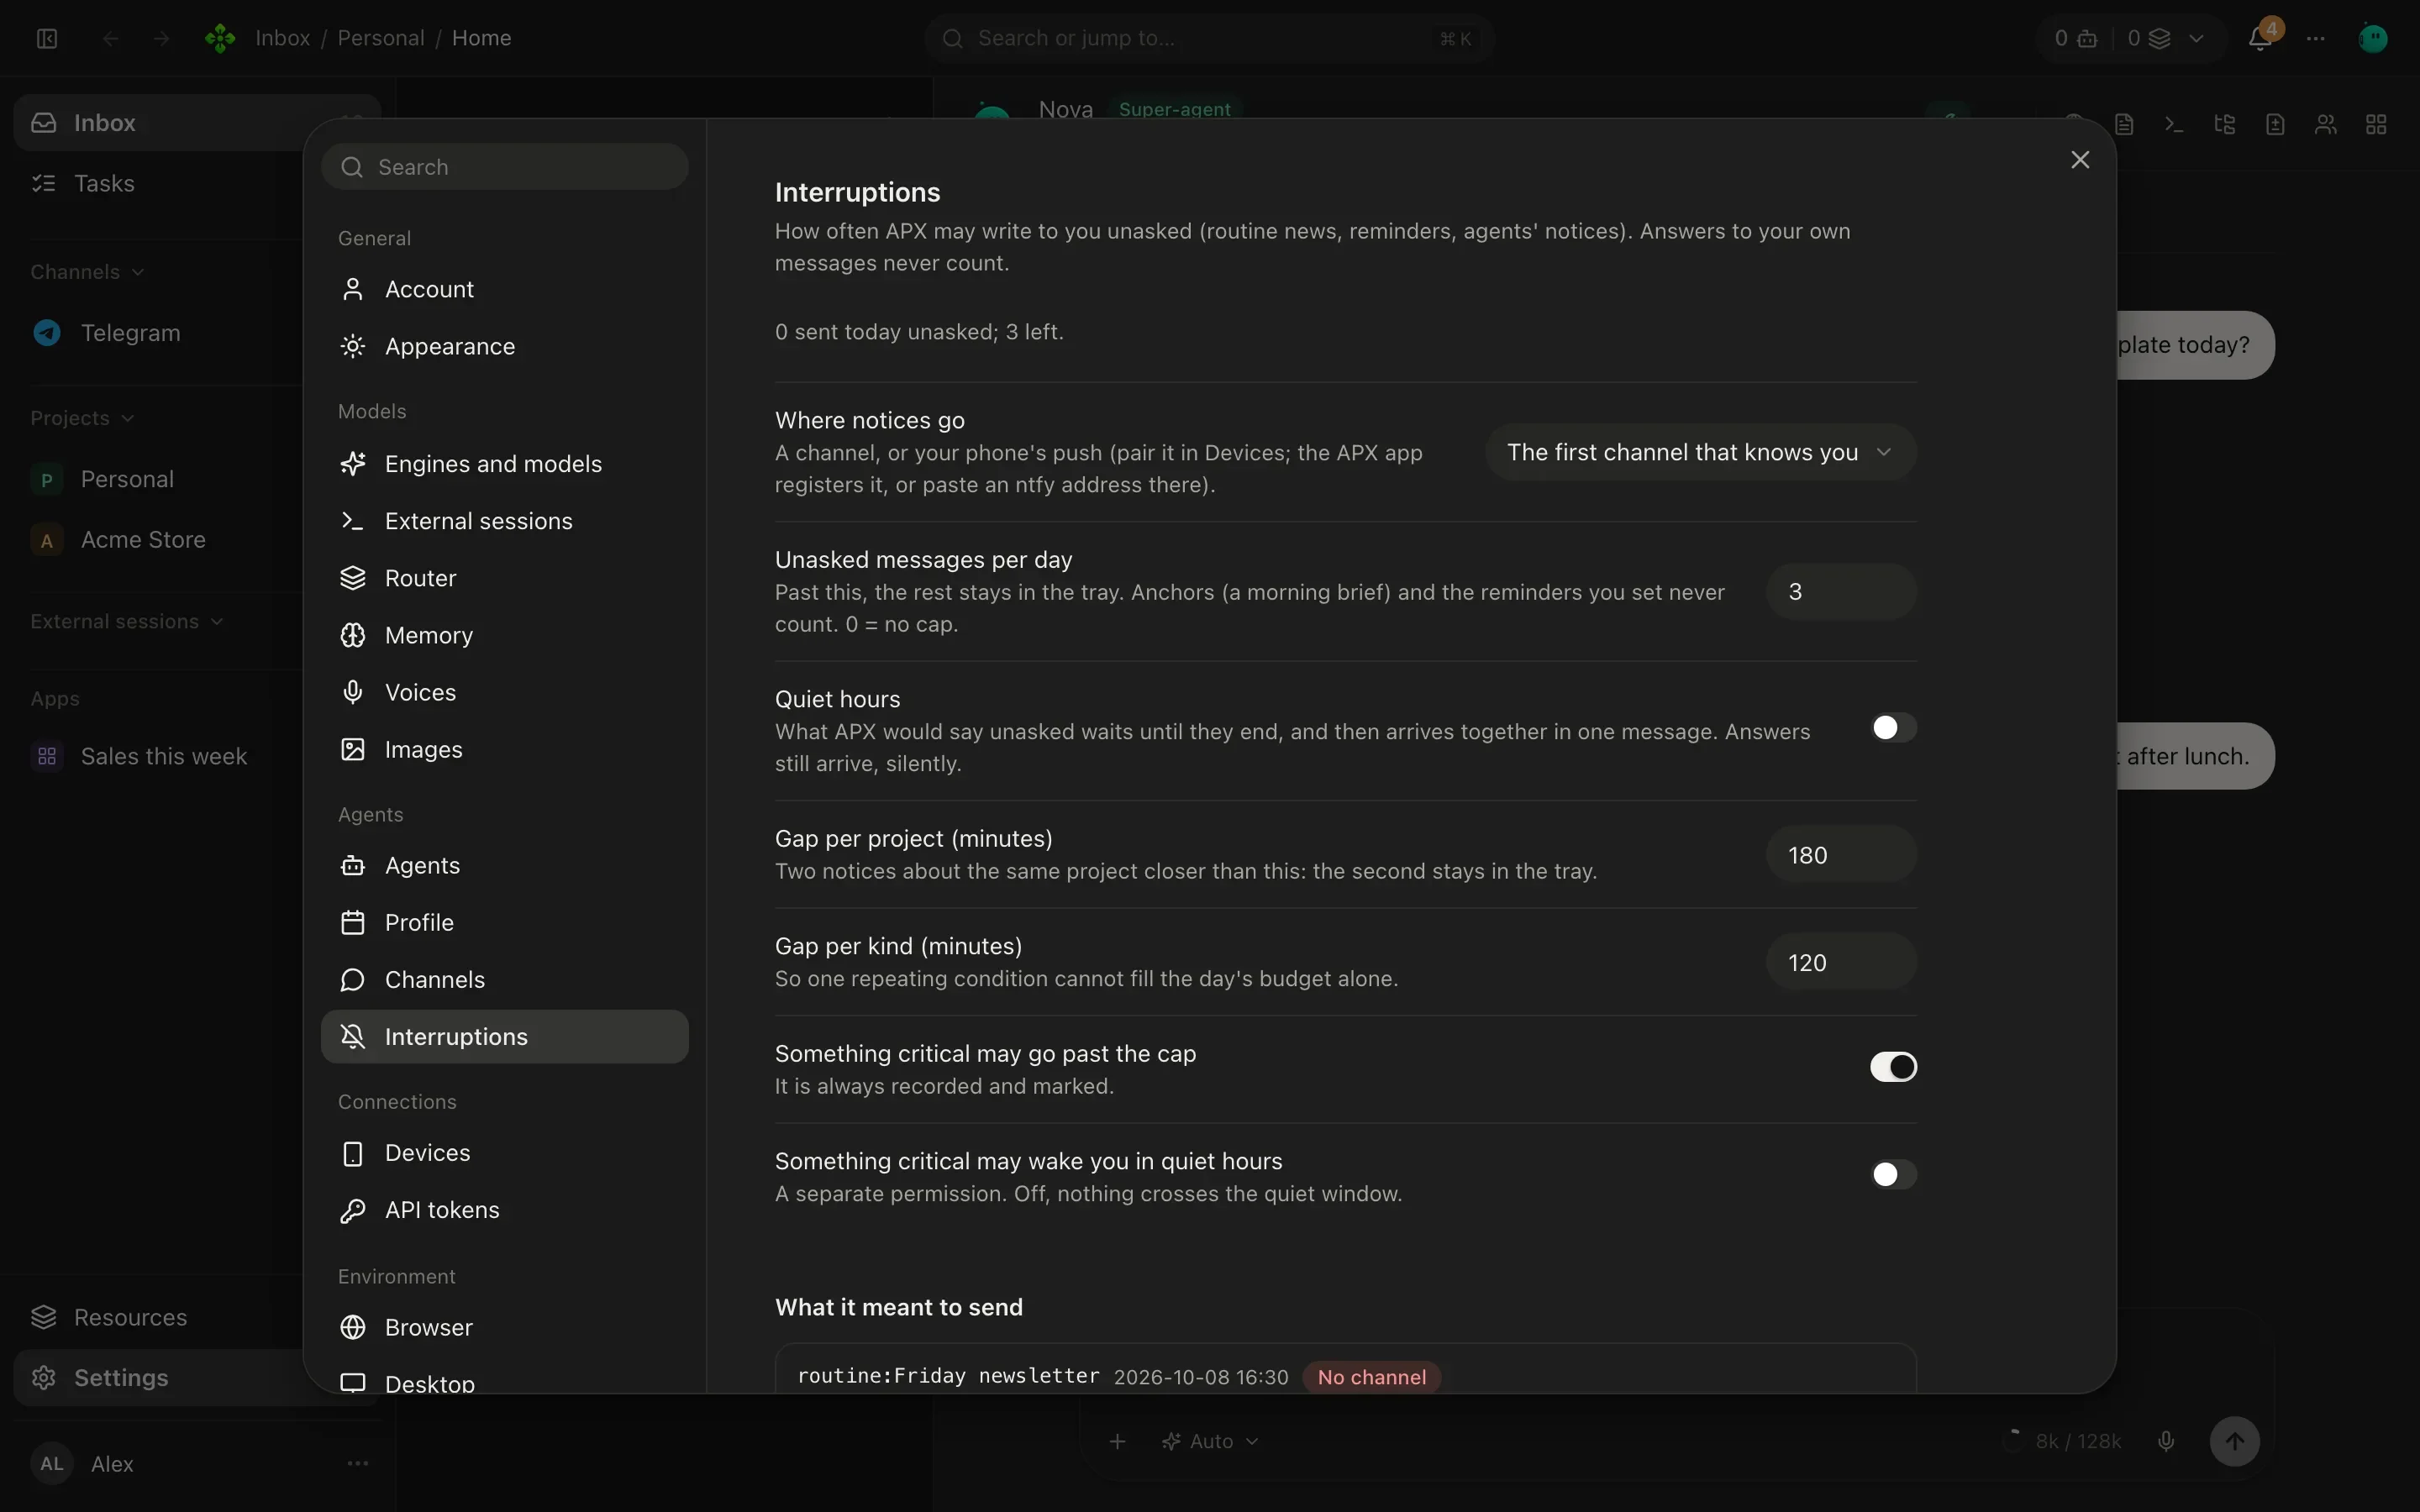This screenshot has height=1512, width=2420.
Task: Click the send arrow button
Action: point(2234,1441)
